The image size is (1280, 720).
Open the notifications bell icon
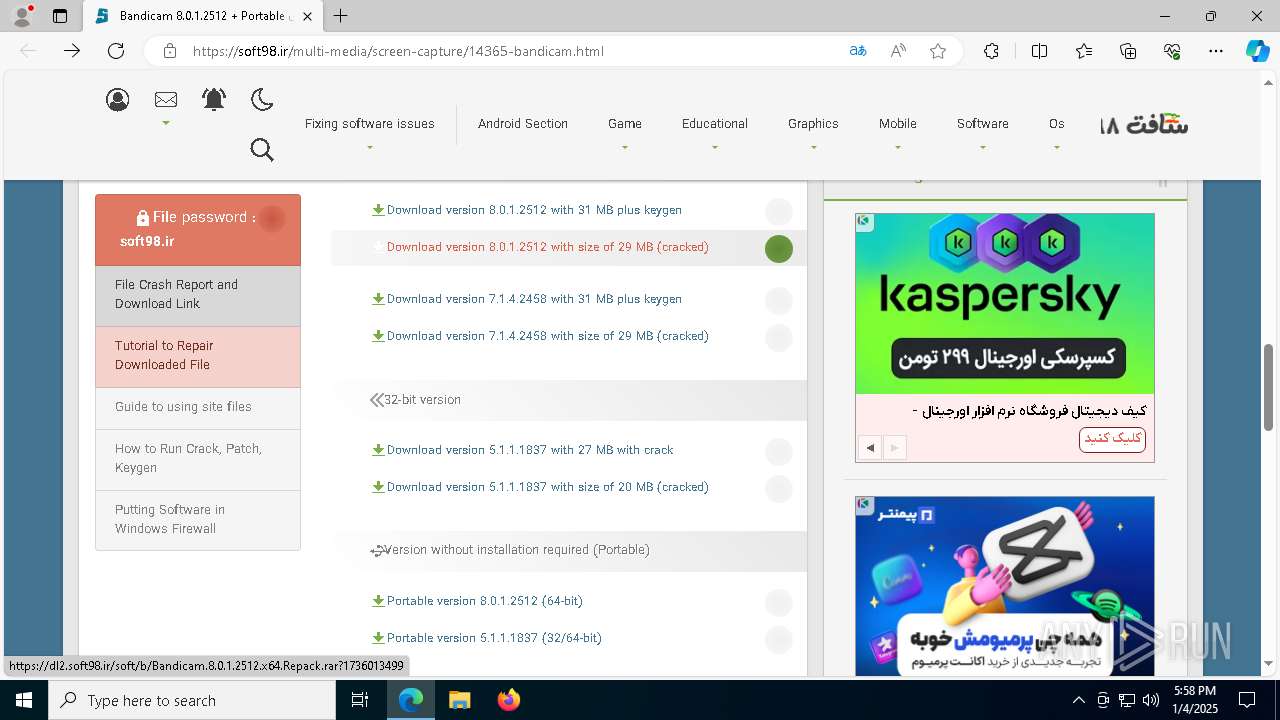[x=214, y=99]
